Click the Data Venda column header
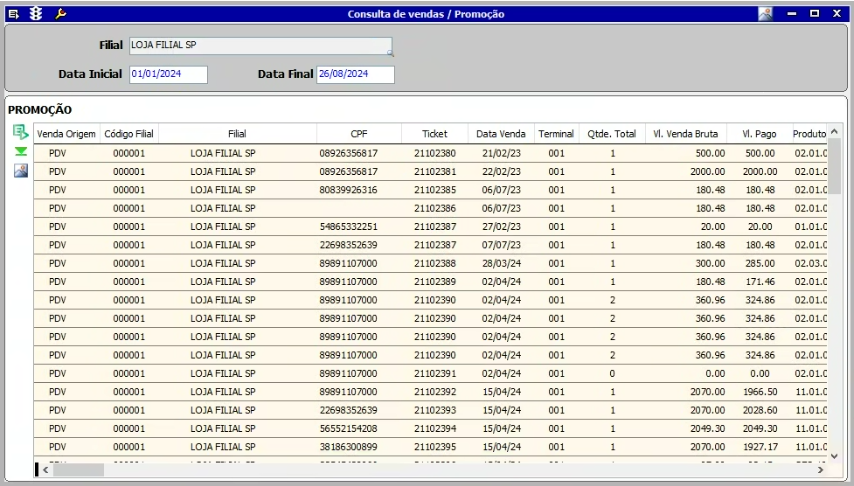This screenshot has width=854, height=486. pos(501,134)
